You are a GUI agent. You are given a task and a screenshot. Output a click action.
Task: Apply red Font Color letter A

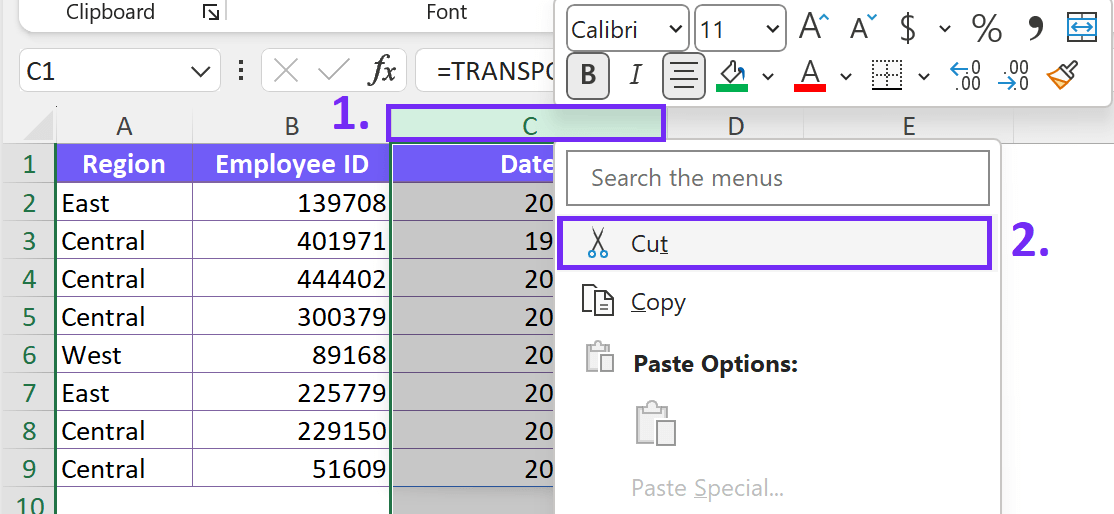(x=810, y=75)
